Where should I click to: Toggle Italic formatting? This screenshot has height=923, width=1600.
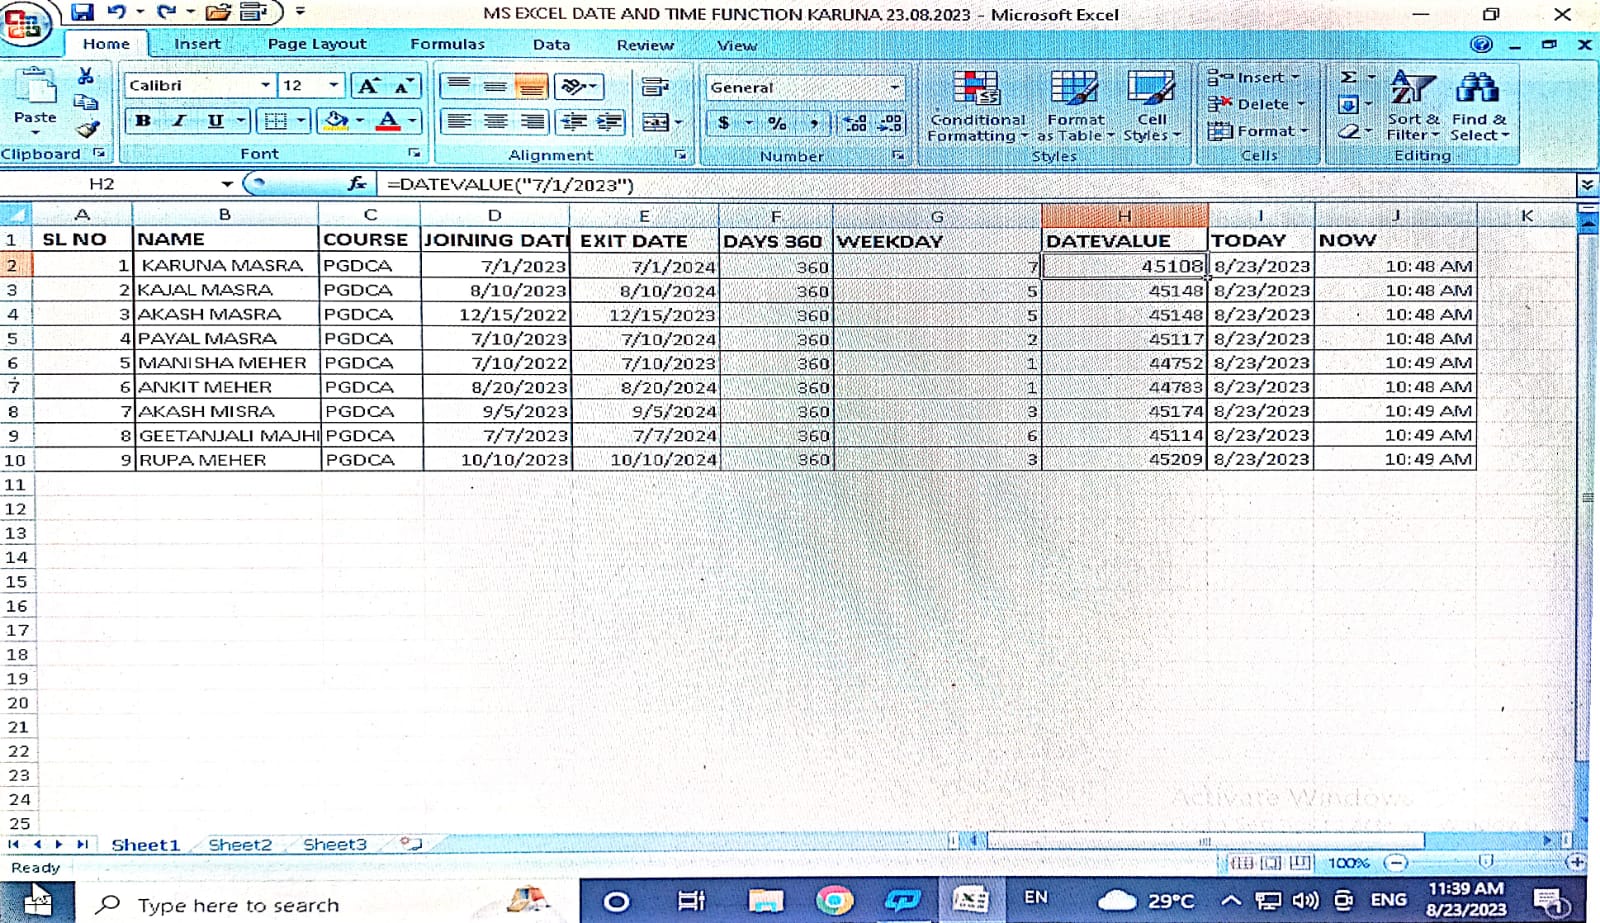click(x=179, y=121)
